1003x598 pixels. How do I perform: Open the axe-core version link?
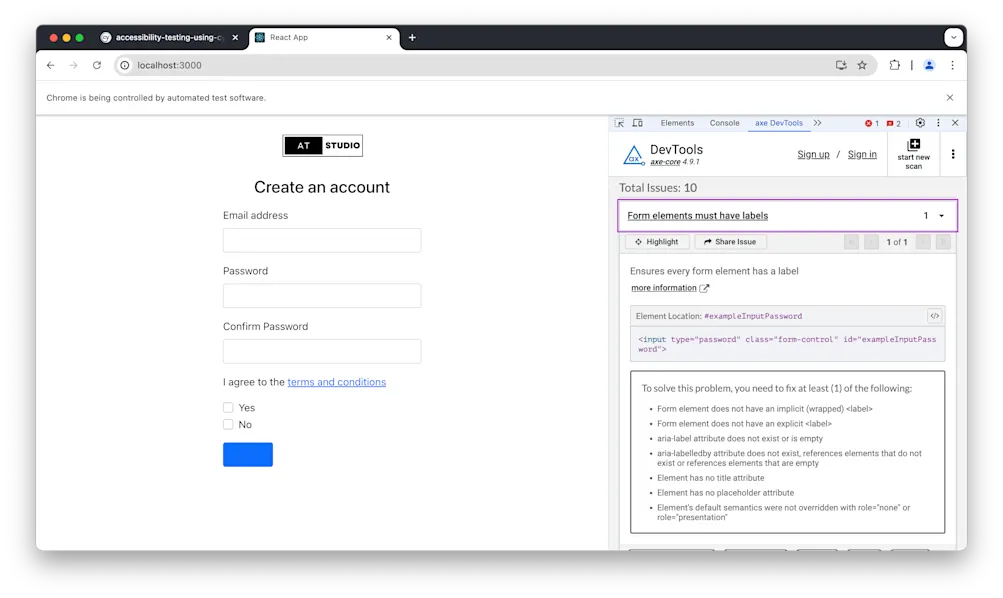(x=665, y=162)
